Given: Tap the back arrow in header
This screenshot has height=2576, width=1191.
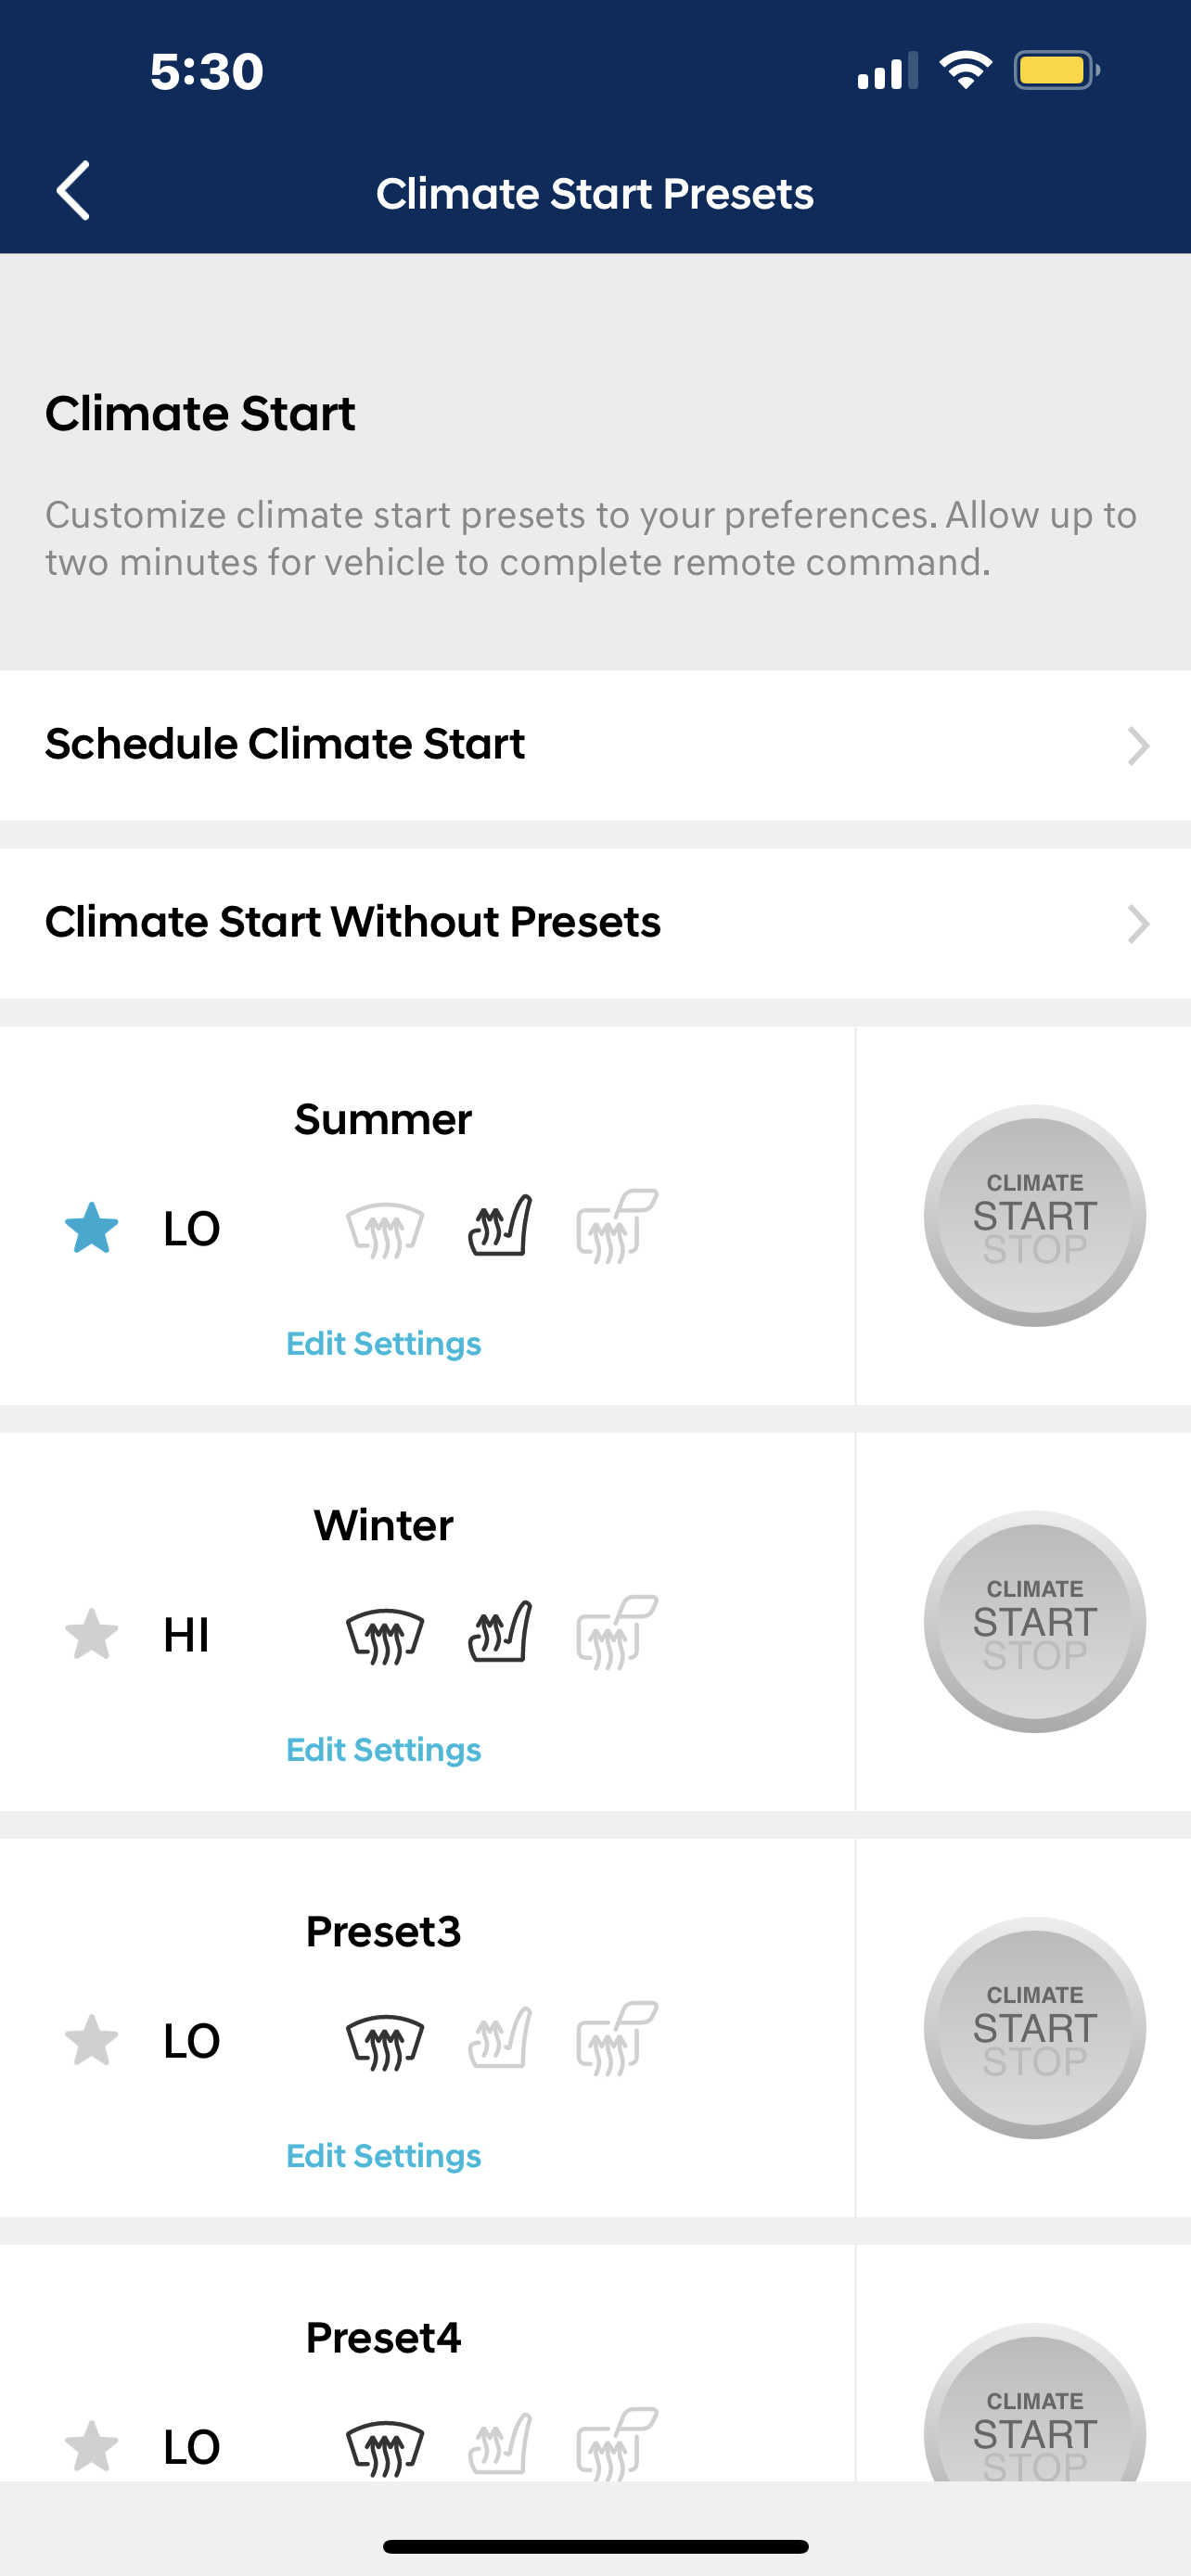Looking at the screenshot, I should [x=74, y=190].
